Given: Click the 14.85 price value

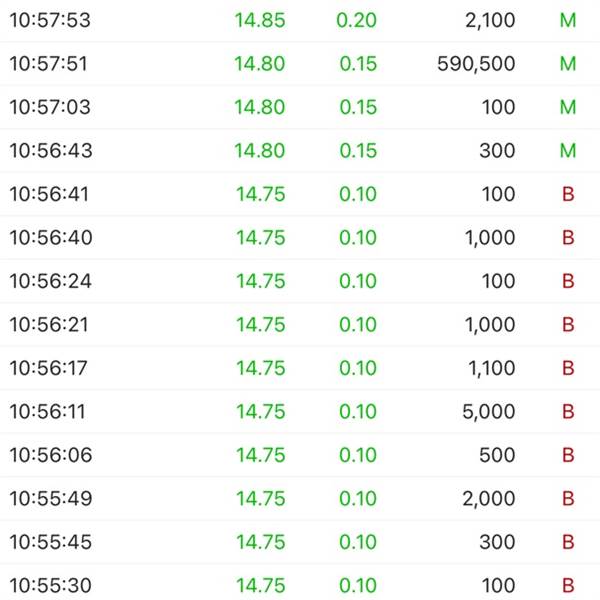Looking at the screenshot, I should 260,21.
